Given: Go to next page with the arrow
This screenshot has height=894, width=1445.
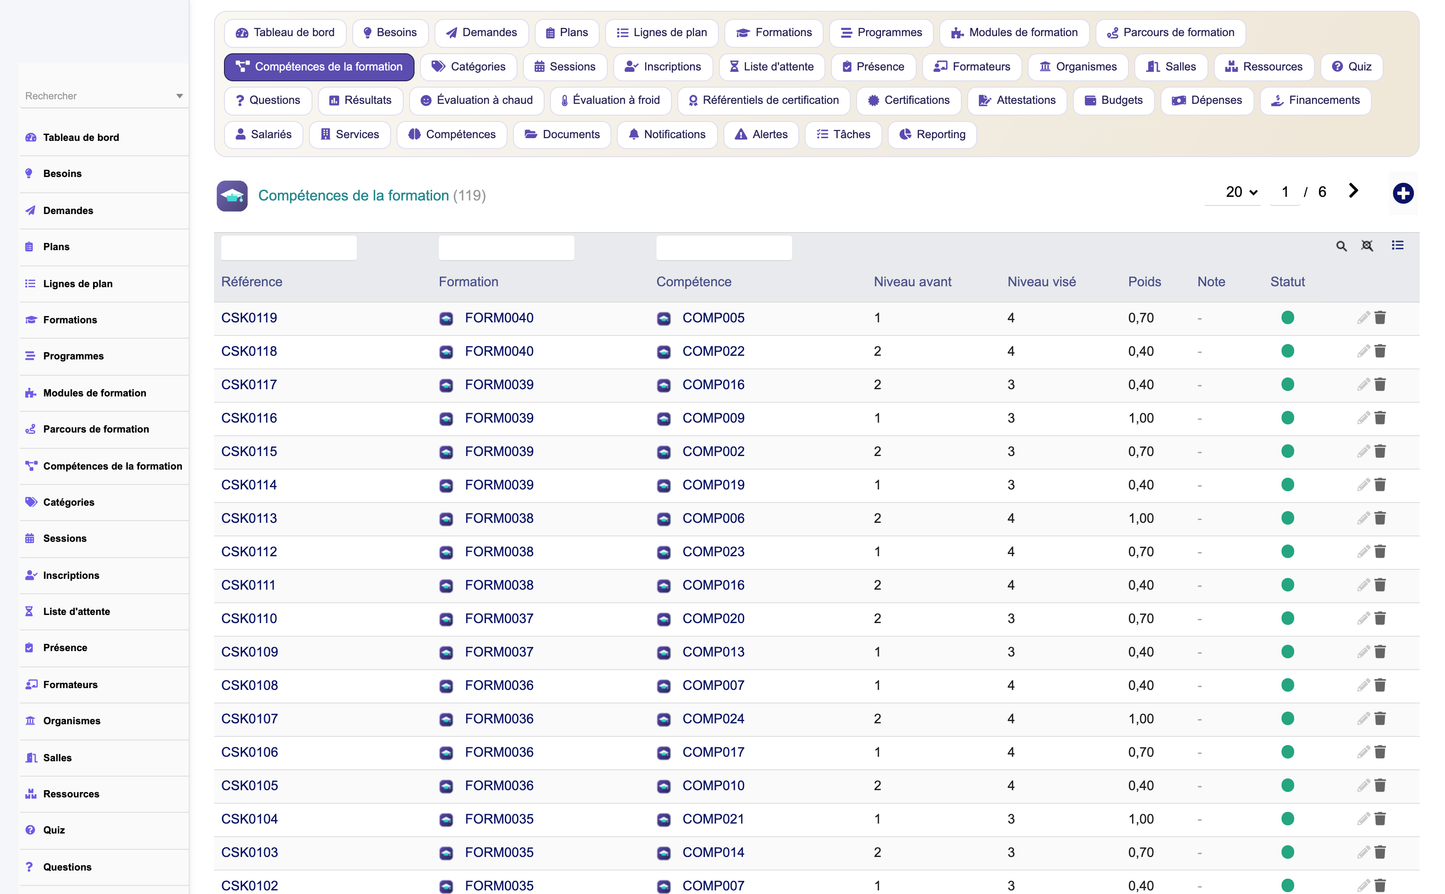Looking at the screenshot, I should click(1353, 191).
